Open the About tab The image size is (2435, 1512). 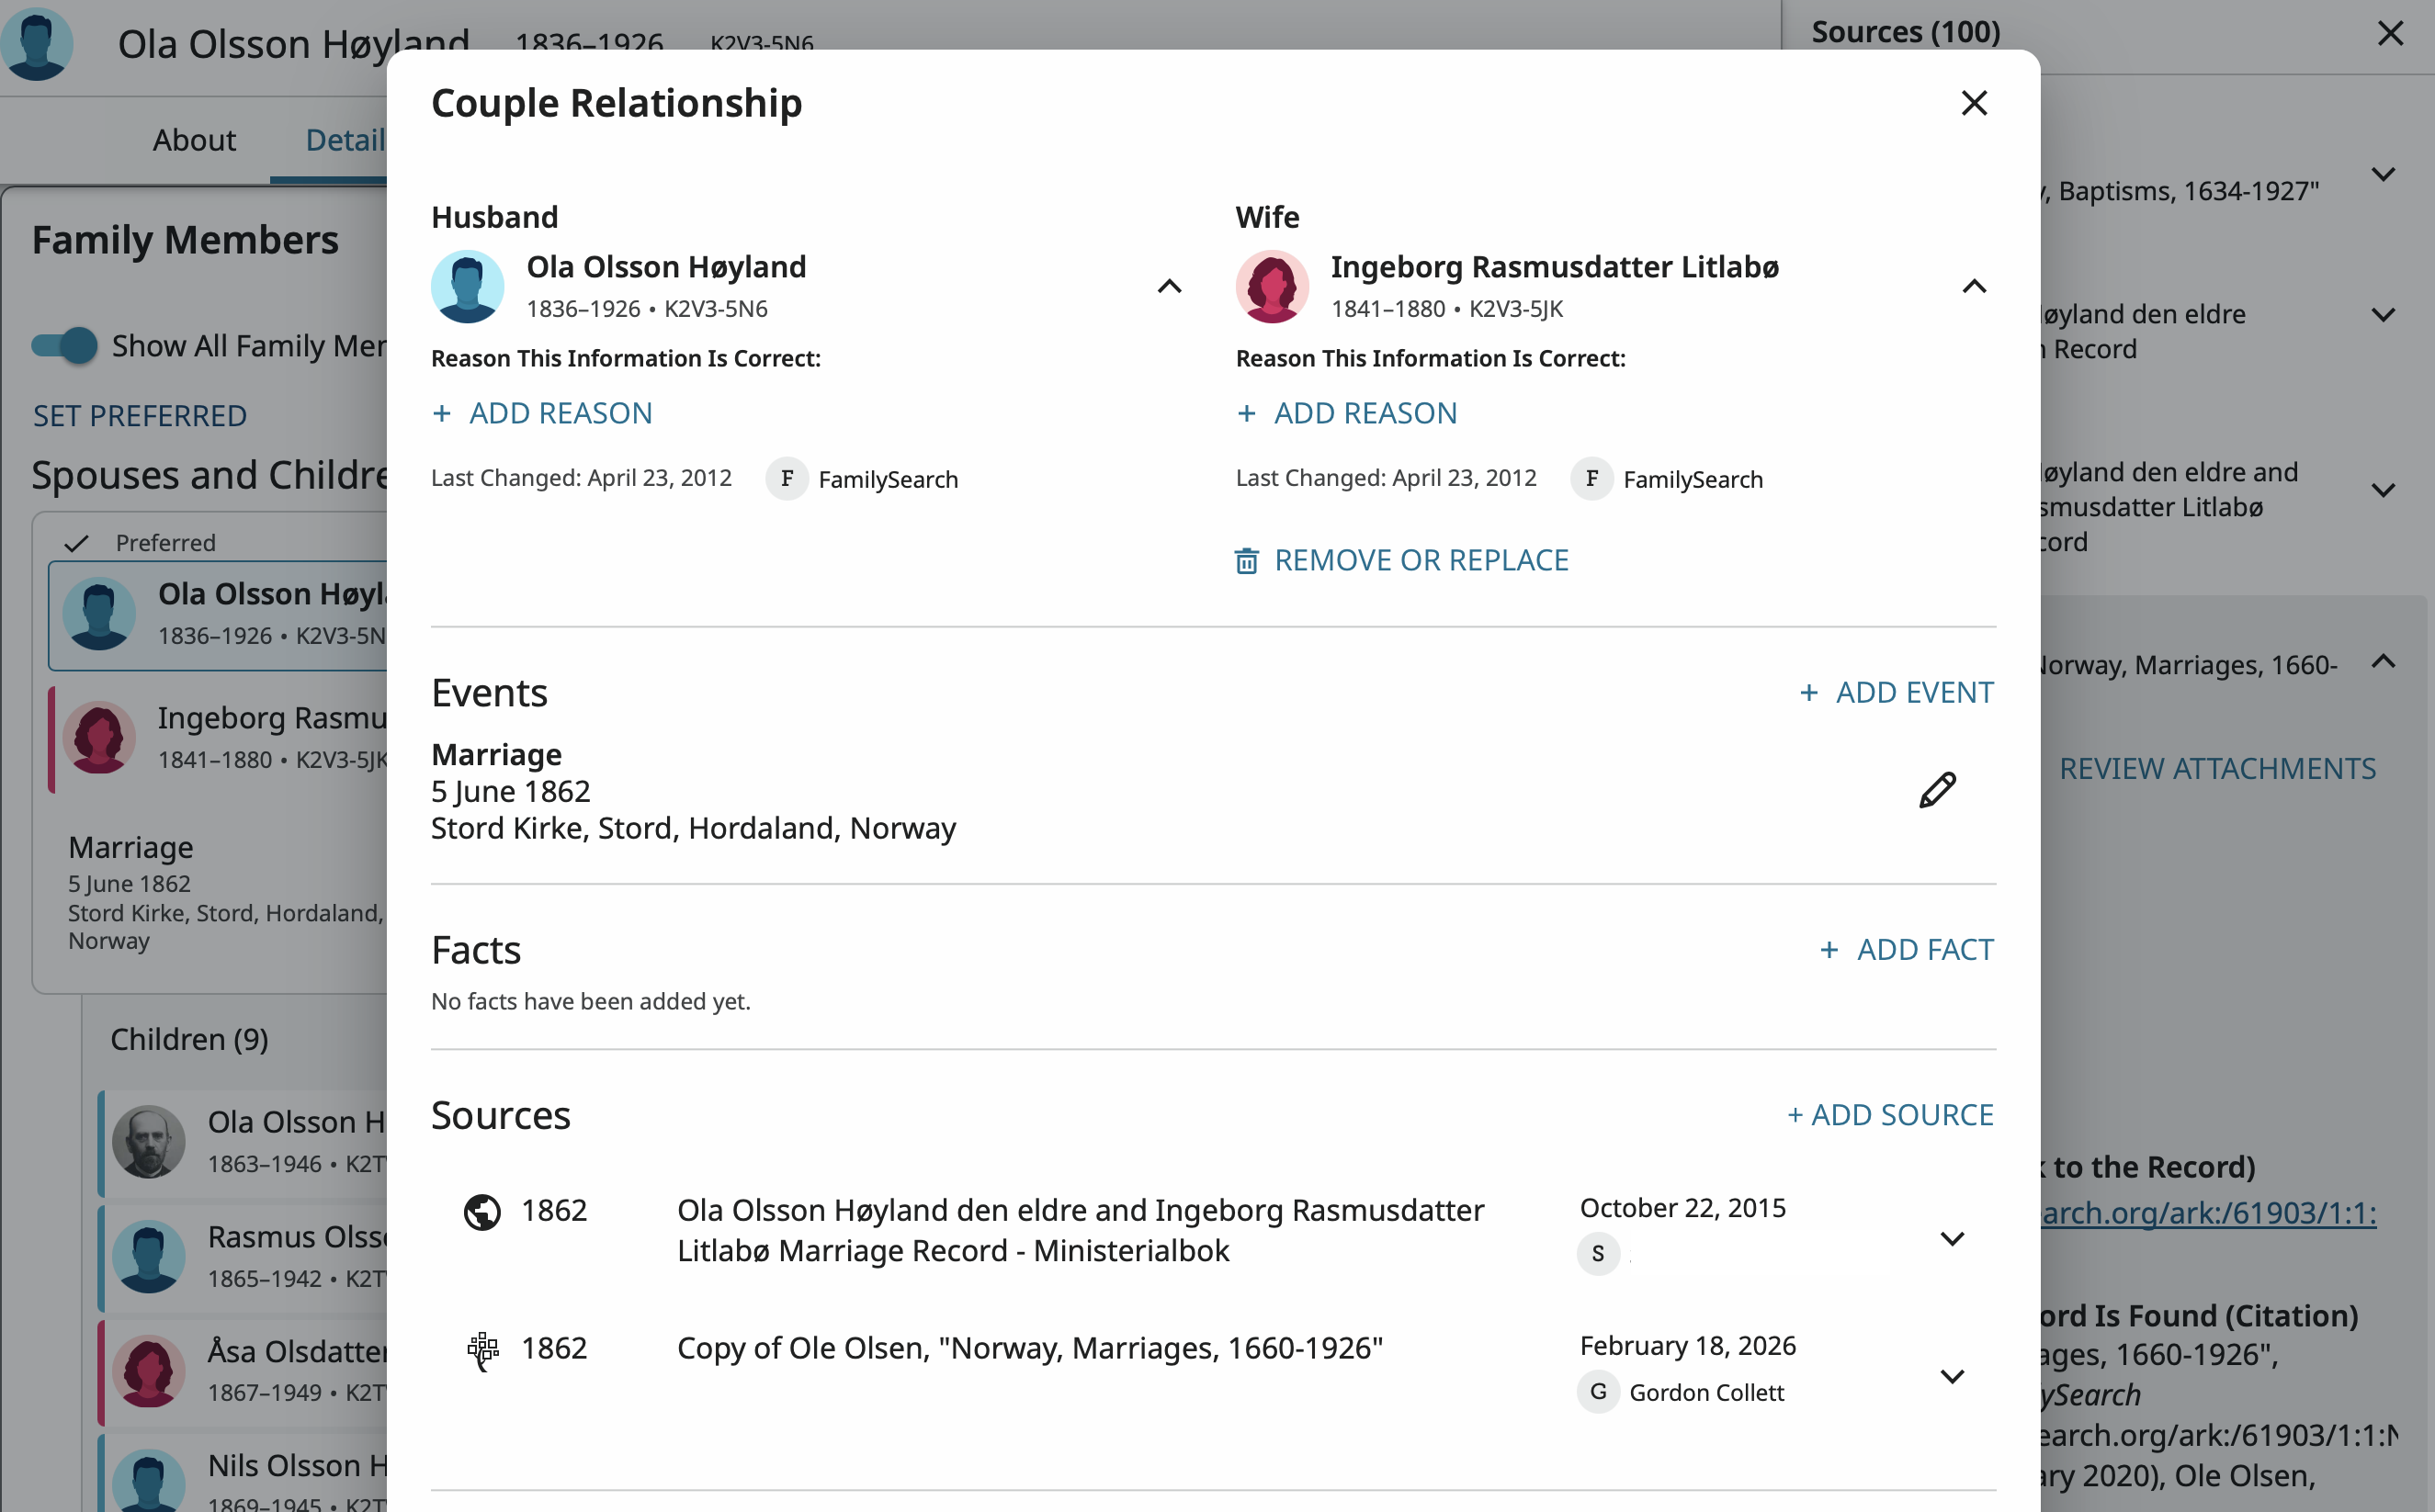click(194, 140)
